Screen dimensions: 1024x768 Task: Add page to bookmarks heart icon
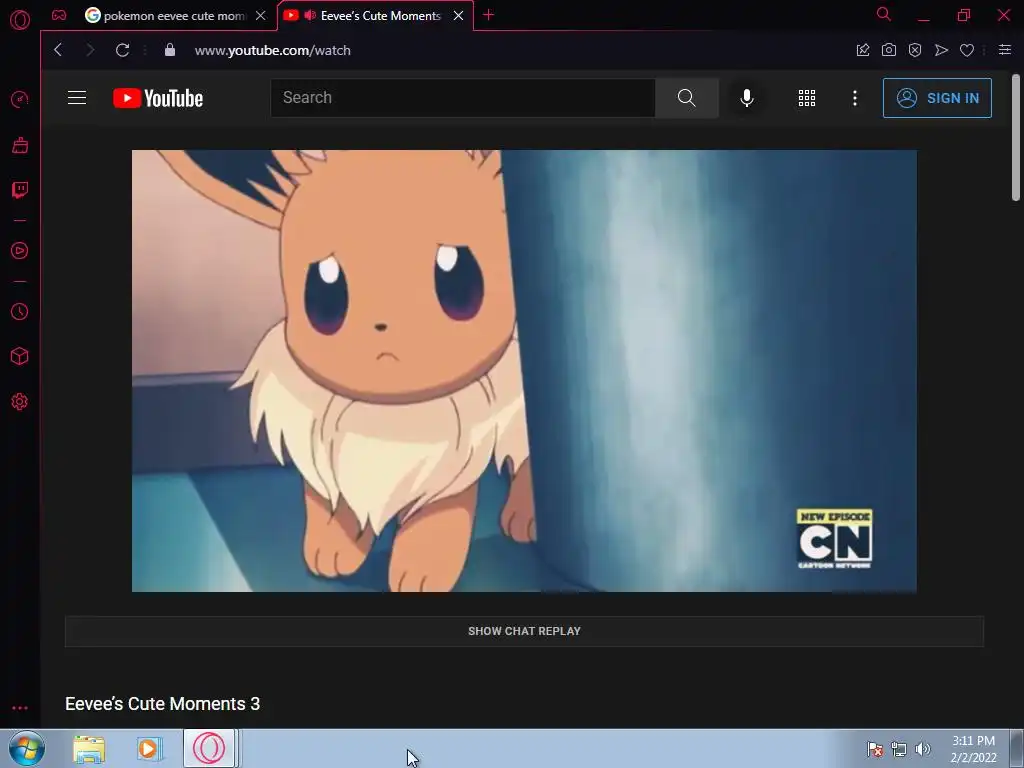[967, 50]
